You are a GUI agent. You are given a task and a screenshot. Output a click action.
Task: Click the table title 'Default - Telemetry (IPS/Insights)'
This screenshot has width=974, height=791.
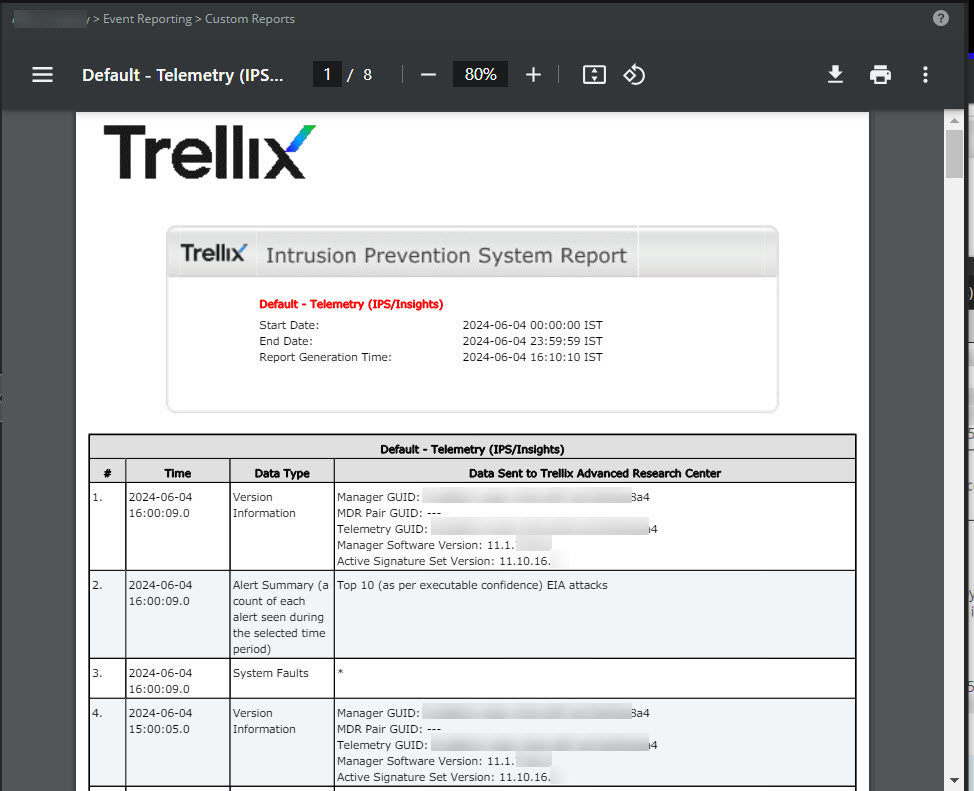472,449
